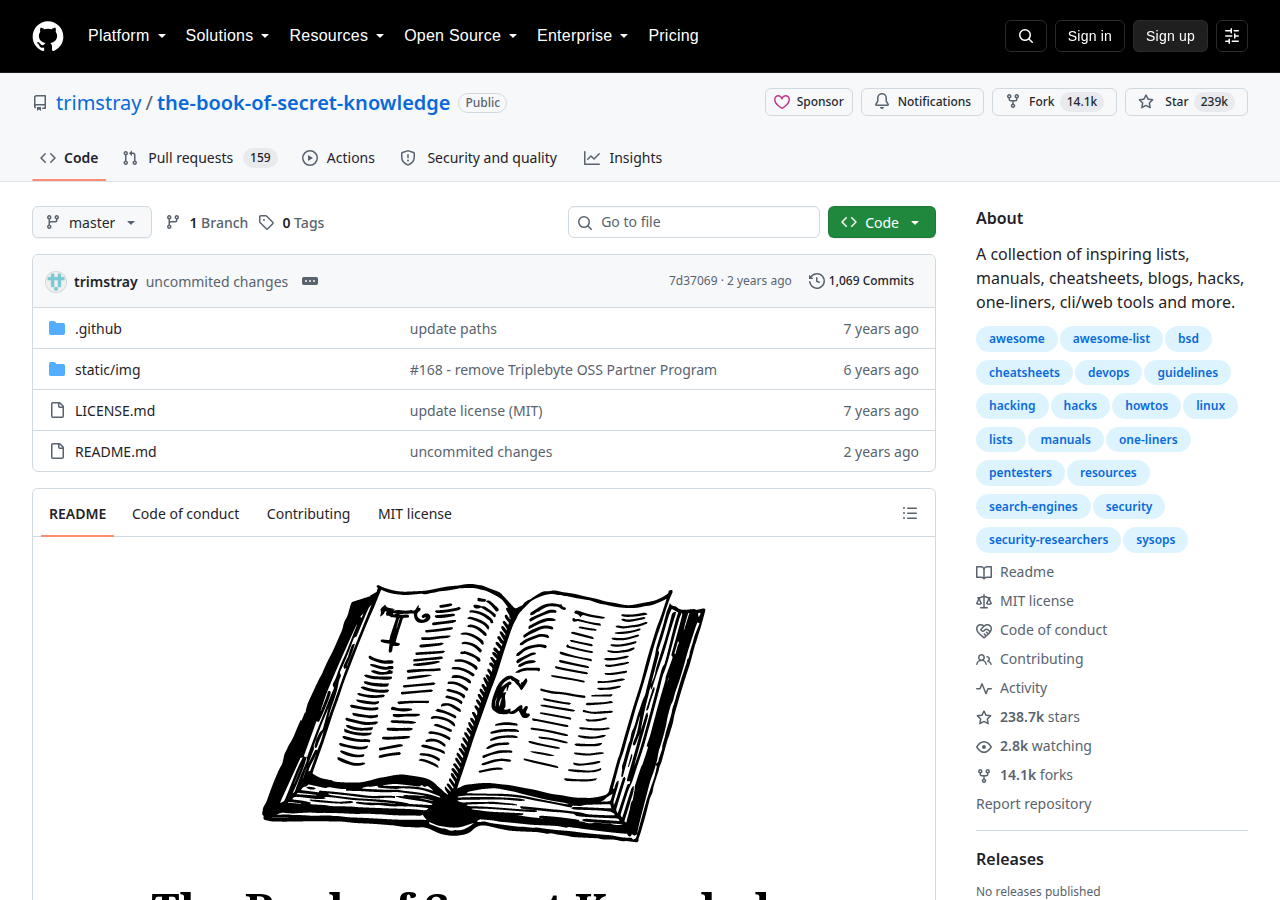
Task: Expand the Platform menu
Action: 127,36
